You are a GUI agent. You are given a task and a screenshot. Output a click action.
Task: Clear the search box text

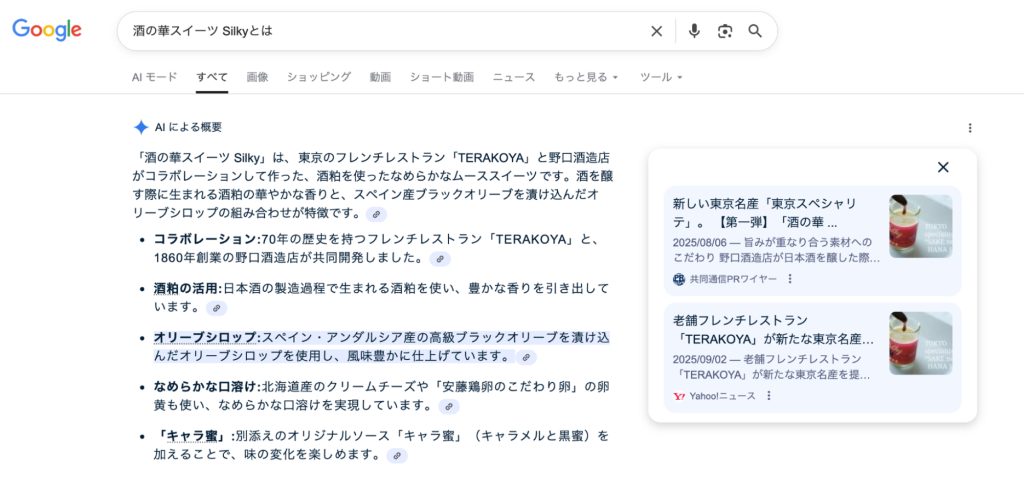pos(656,31)
